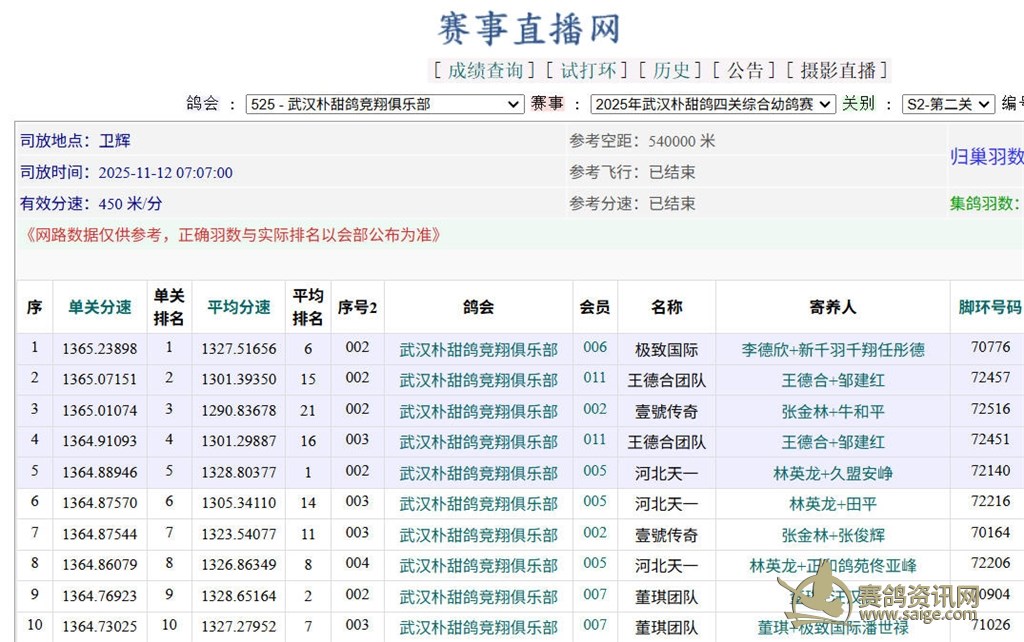Open the 公告 announcements link
Image resolution: width=1024 pixels, height=642 pixels.
[744, 70]
